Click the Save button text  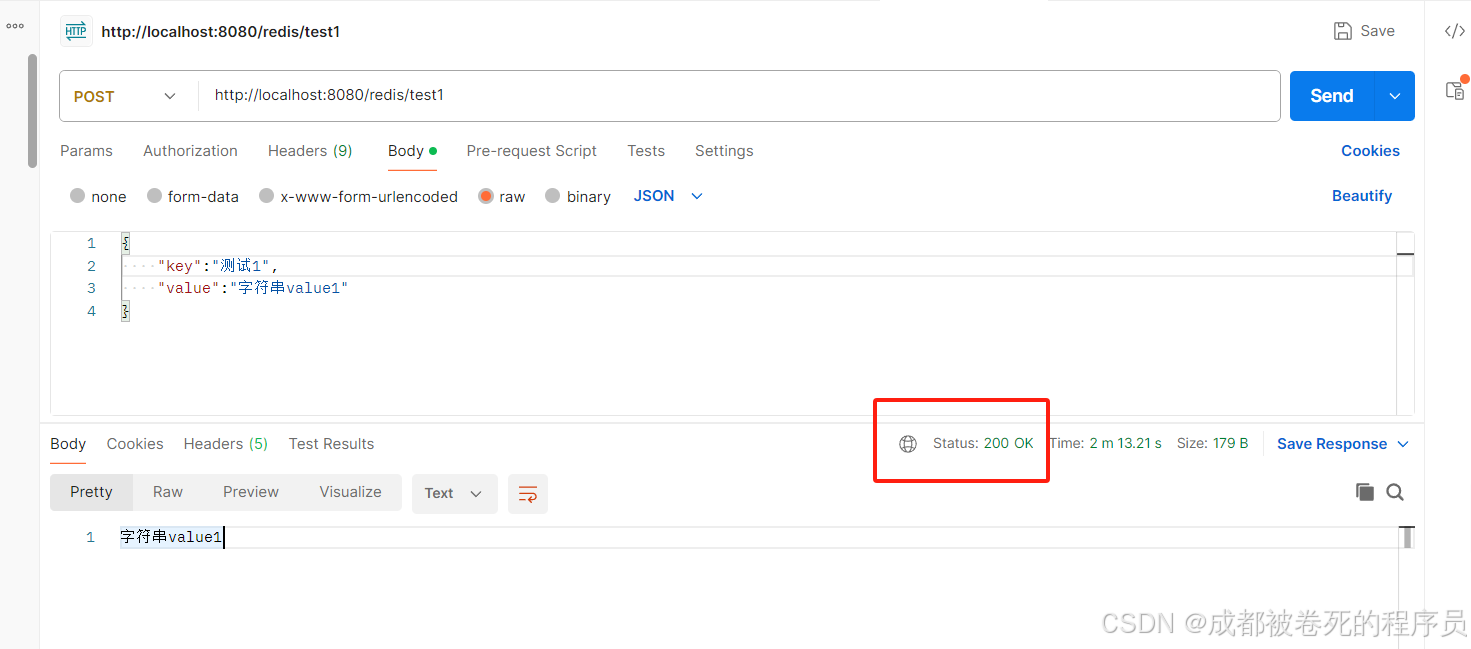tap(1377, 31)
